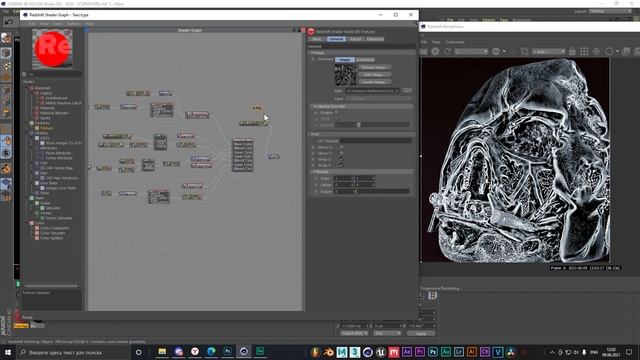Viewport: 640px width, 360px height.
Task: Click the browse button next to Path field
Action: pos(407,91)
